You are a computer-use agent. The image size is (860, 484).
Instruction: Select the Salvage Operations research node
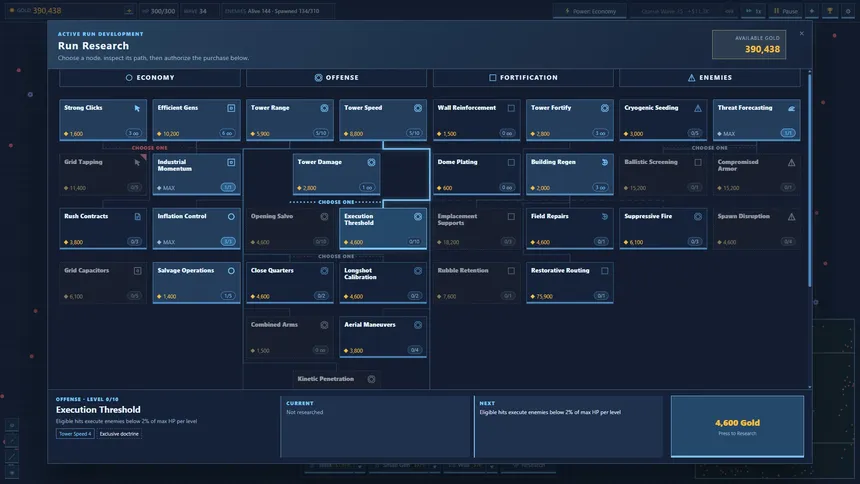pyautogui.click(x=196, y=283)
